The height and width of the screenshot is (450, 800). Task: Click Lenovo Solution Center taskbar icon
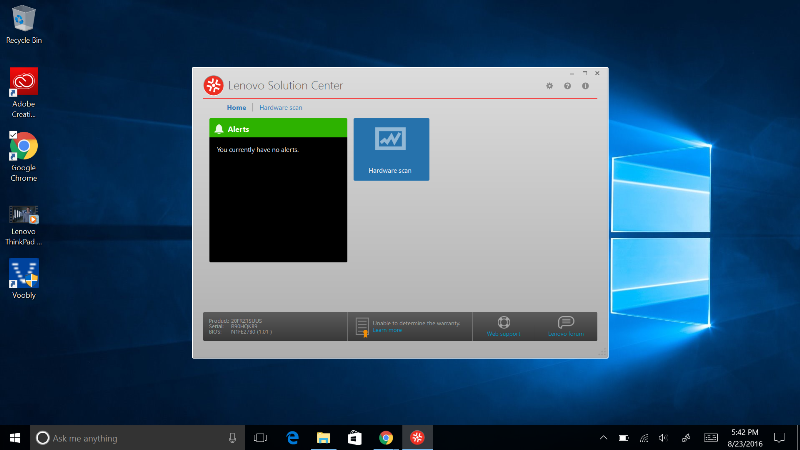click(x=417, y=438)
